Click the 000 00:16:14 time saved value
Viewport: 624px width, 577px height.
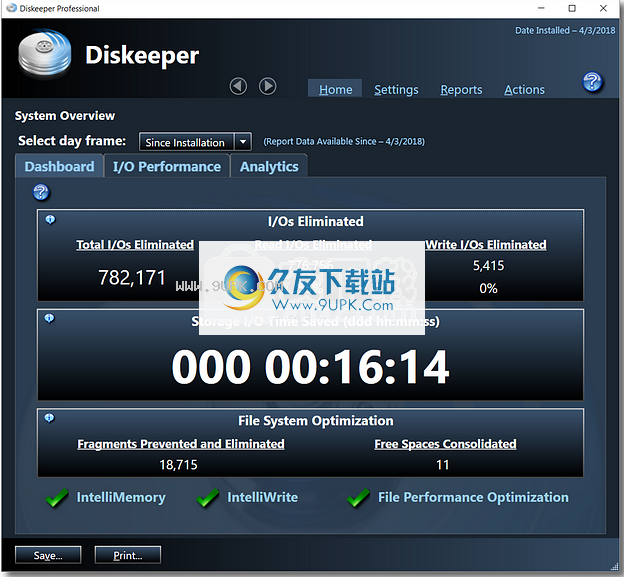click(311, 367)
